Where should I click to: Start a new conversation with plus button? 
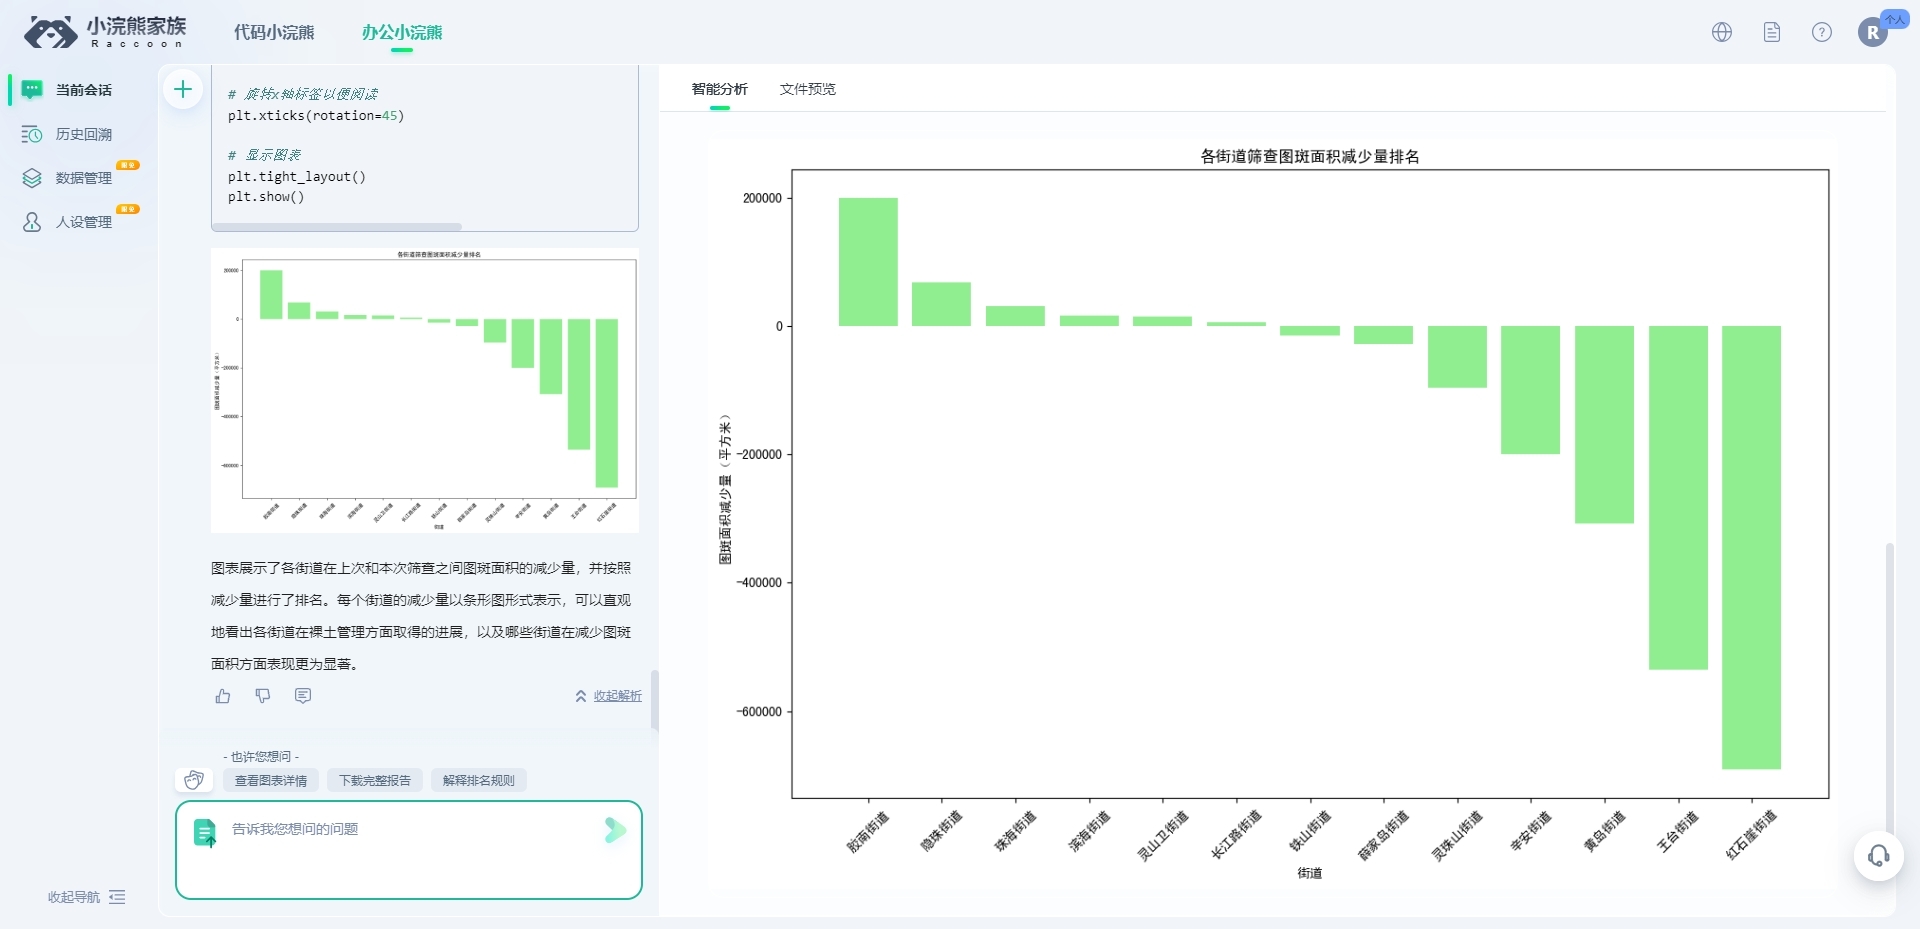tap(183, 90)
